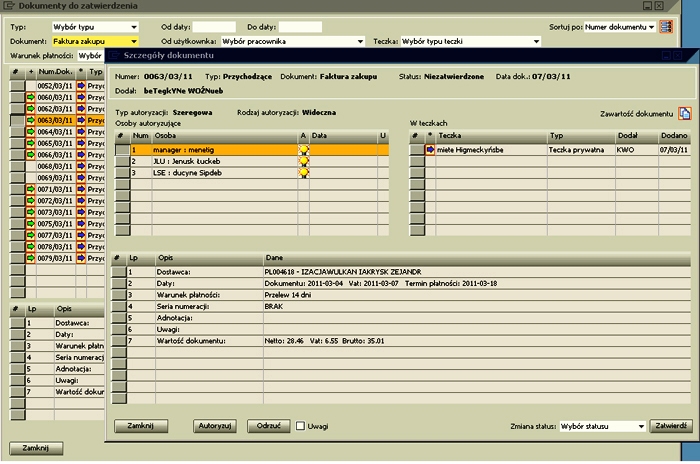
Task: Open the Zawartość dokumentu document icon
Action: point(684,113)
